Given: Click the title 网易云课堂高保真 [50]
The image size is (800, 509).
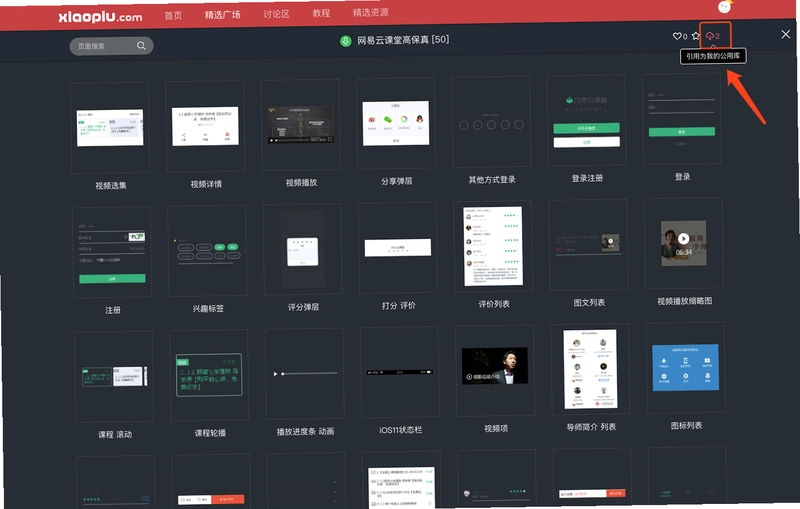Looking at the screenshot, I should pyautogui.click(x=403, y=40).
